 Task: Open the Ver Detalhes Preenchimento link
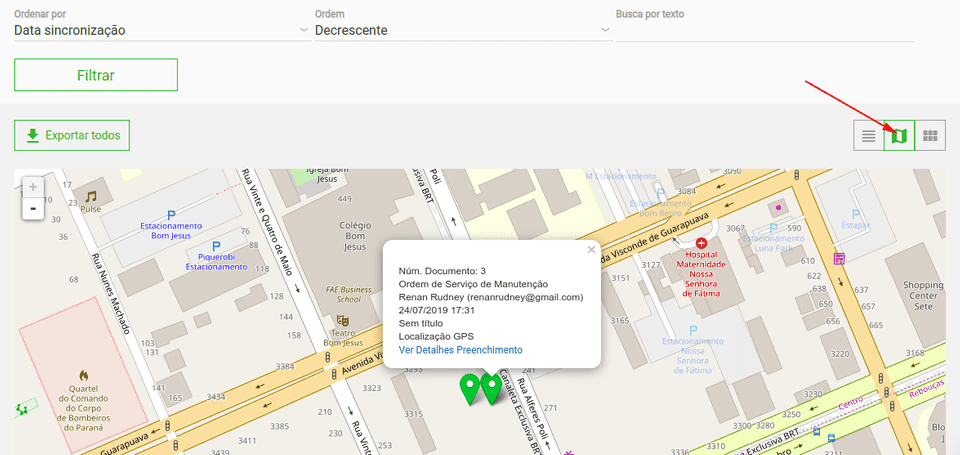pos(460,350)
